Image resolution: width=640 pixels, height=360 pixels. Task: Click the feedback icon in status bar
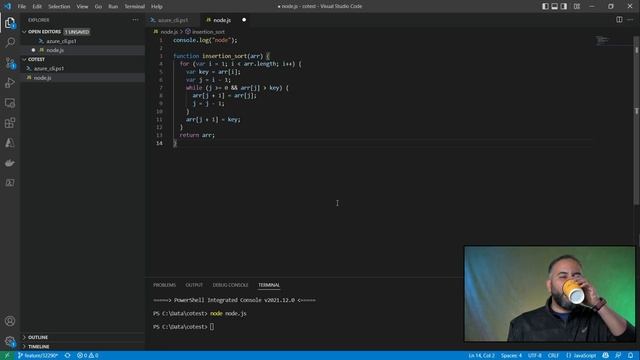(618, 356)
